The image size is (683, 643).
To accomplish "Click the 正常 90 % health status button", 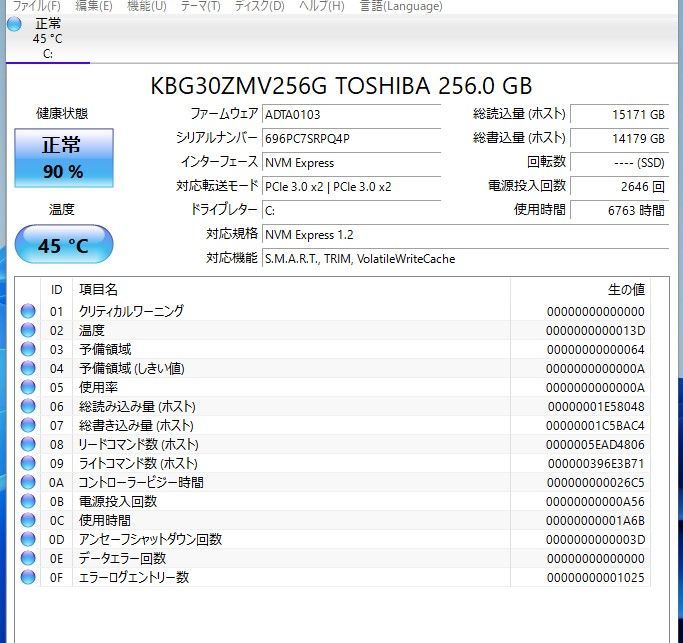I will (x=64, y=158).
